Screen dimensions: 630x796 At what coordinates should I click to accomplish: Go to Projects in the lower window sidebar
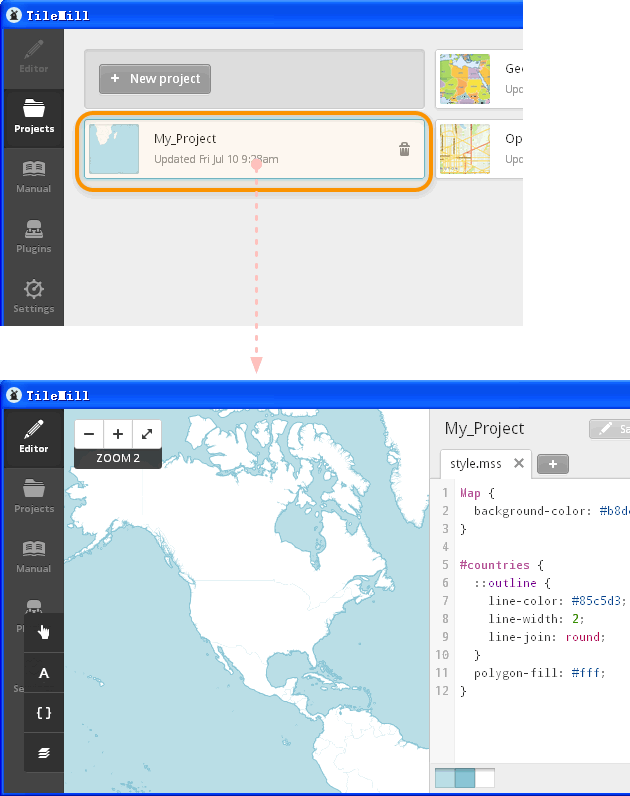pos(33,495)
